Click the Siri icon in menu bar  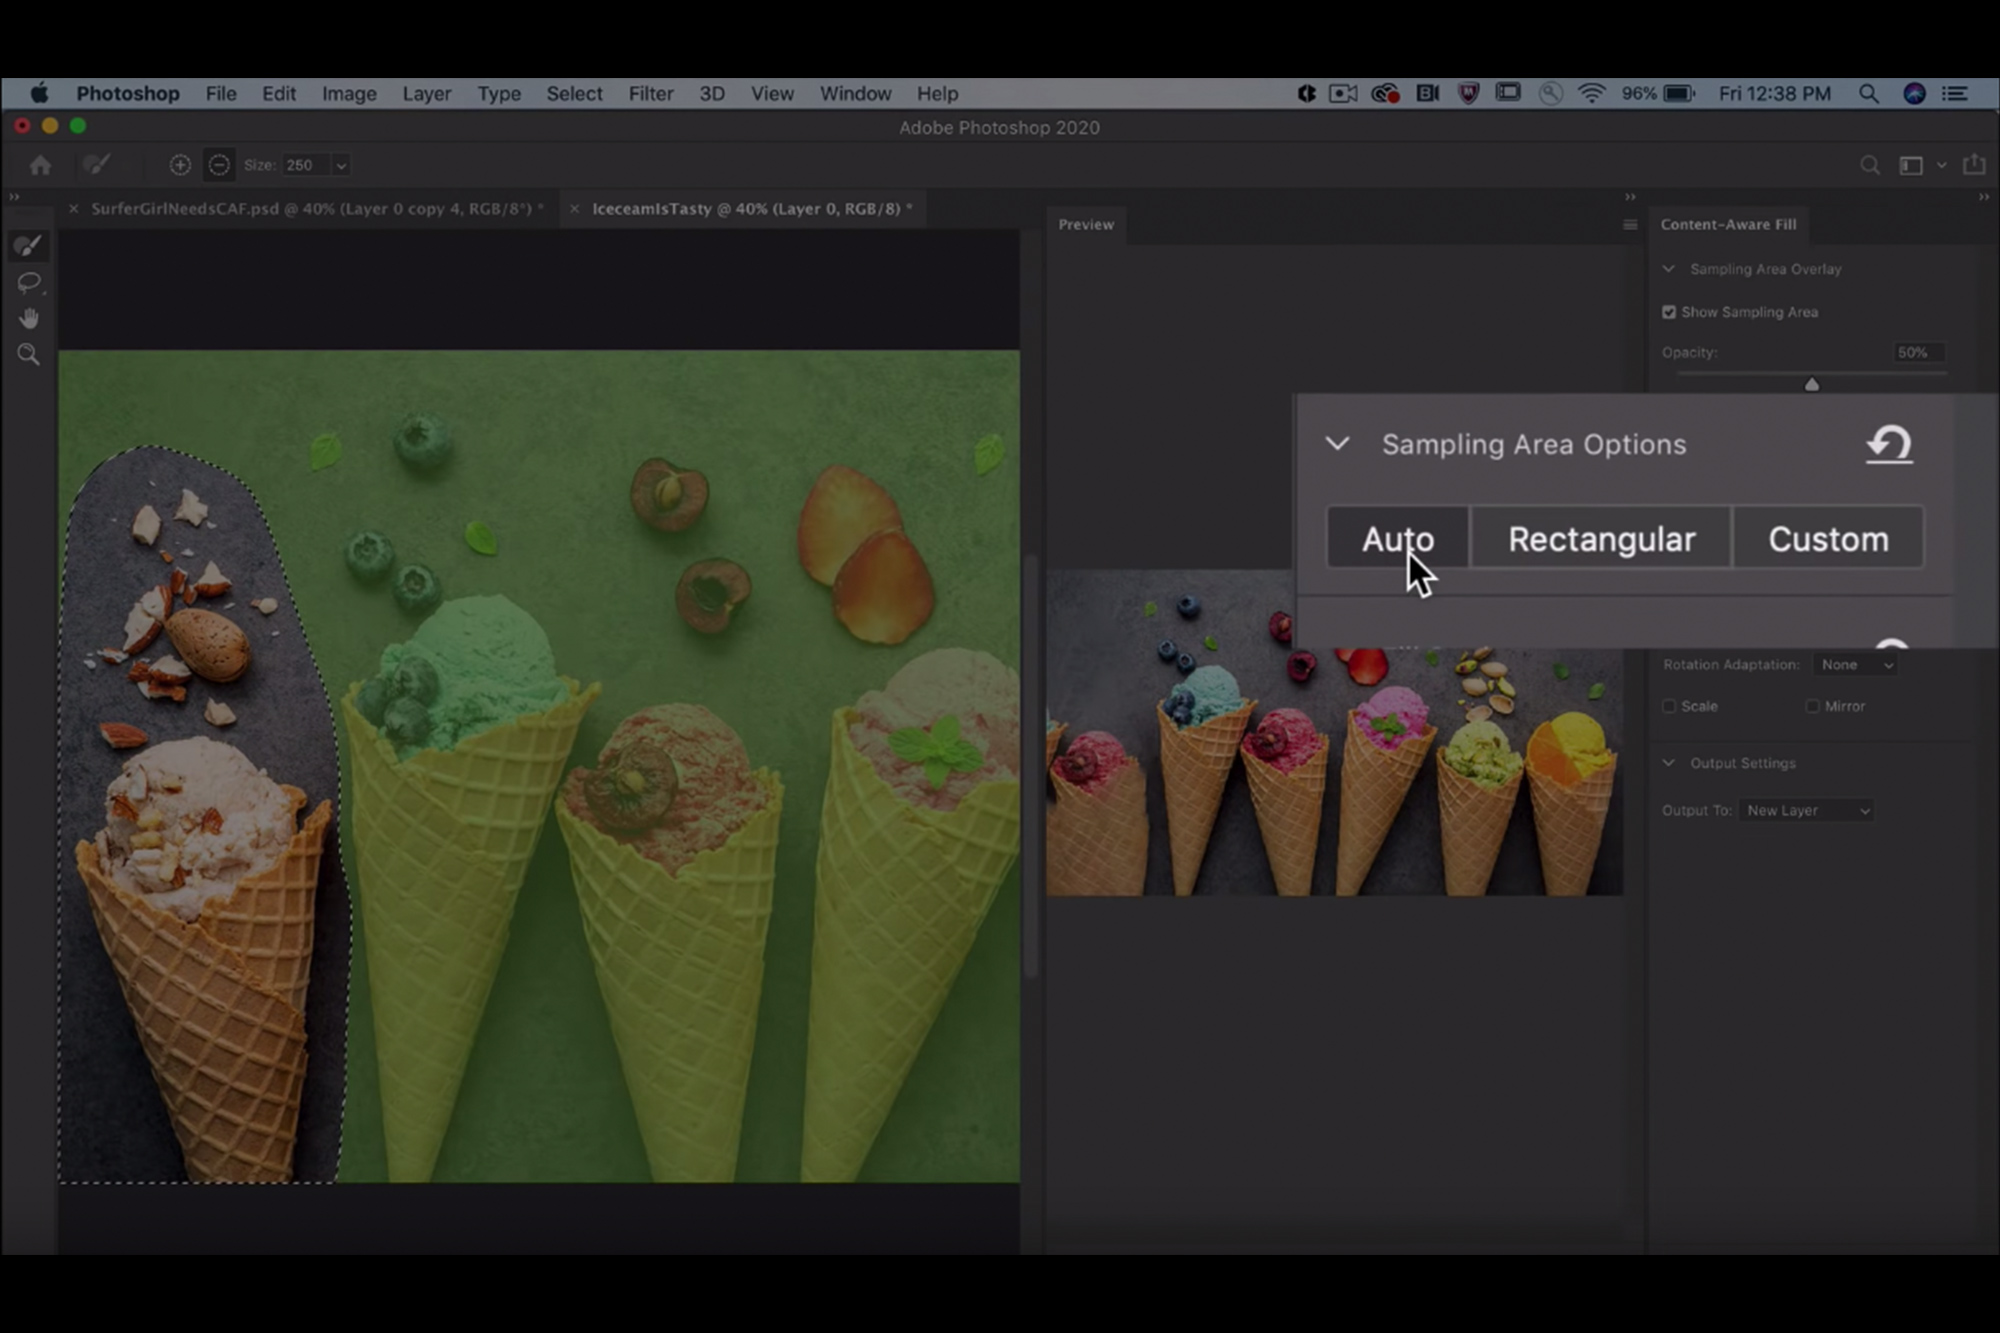tap(1914, 93)
